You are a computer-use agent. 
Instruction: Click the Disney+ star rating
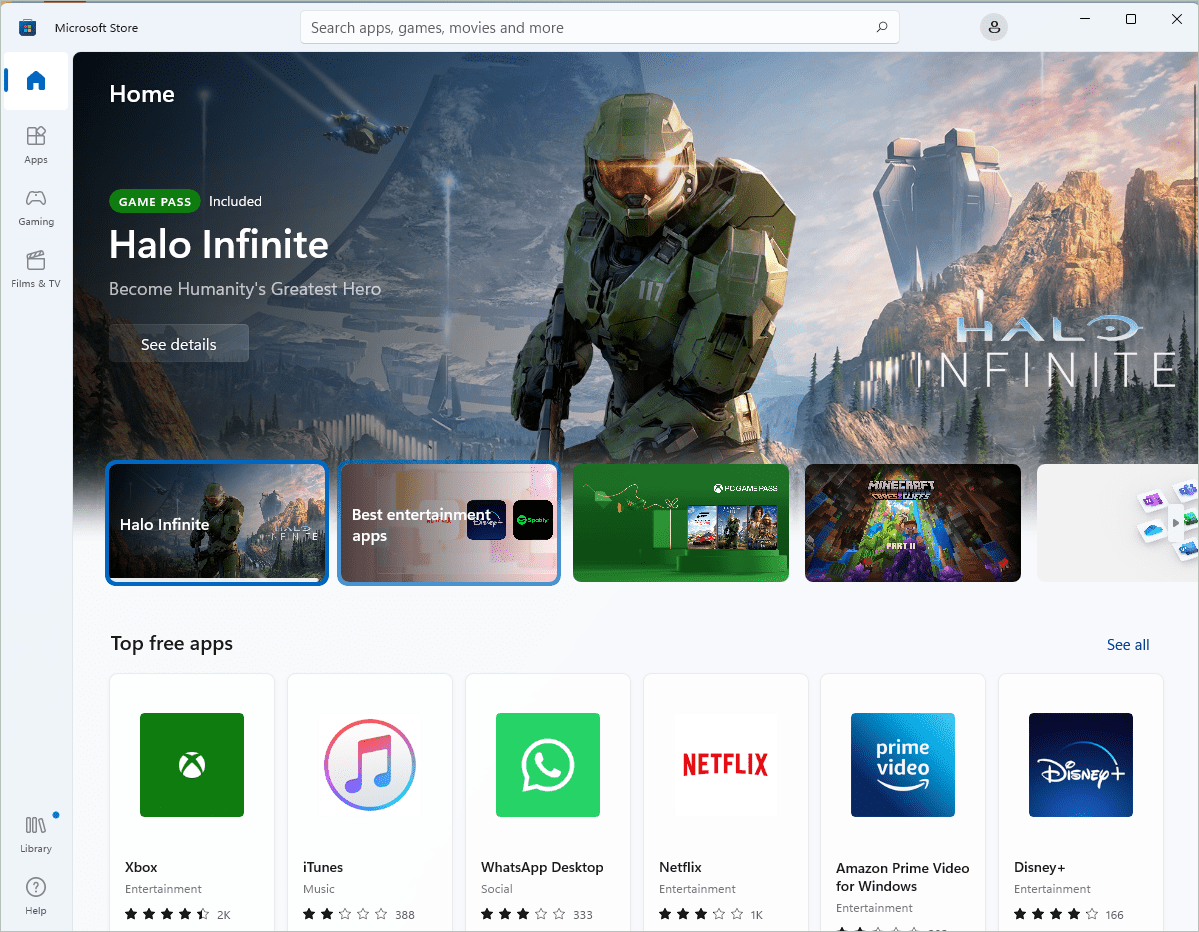(x=1056, y=914)
